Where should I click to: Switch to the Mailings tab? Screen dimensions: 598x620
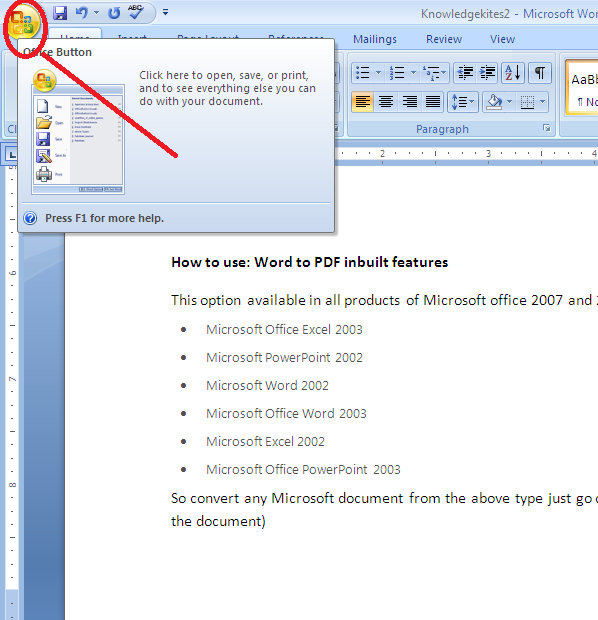(x=375, y=39)
